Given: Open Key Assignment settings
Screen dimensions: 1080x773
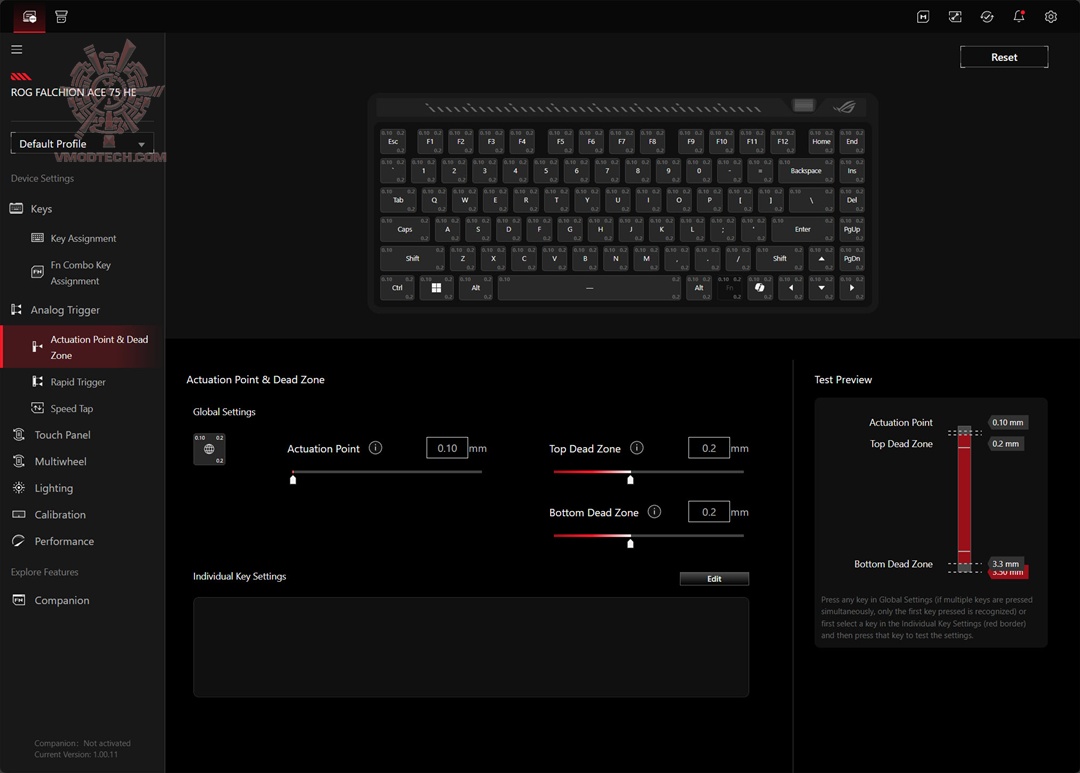Looking at the screenshot, I should coord(82,238).
